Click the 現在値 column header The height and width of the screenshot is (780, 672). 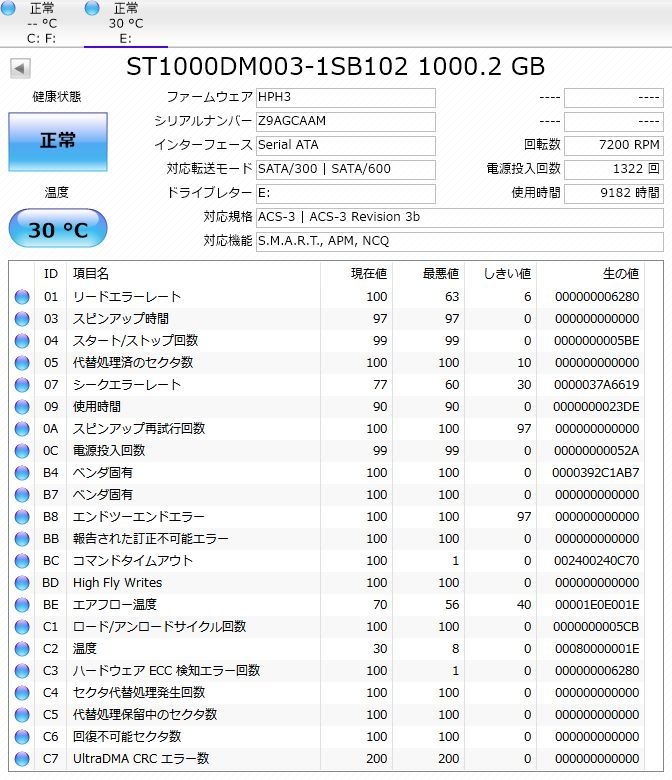tap(369, 274)
